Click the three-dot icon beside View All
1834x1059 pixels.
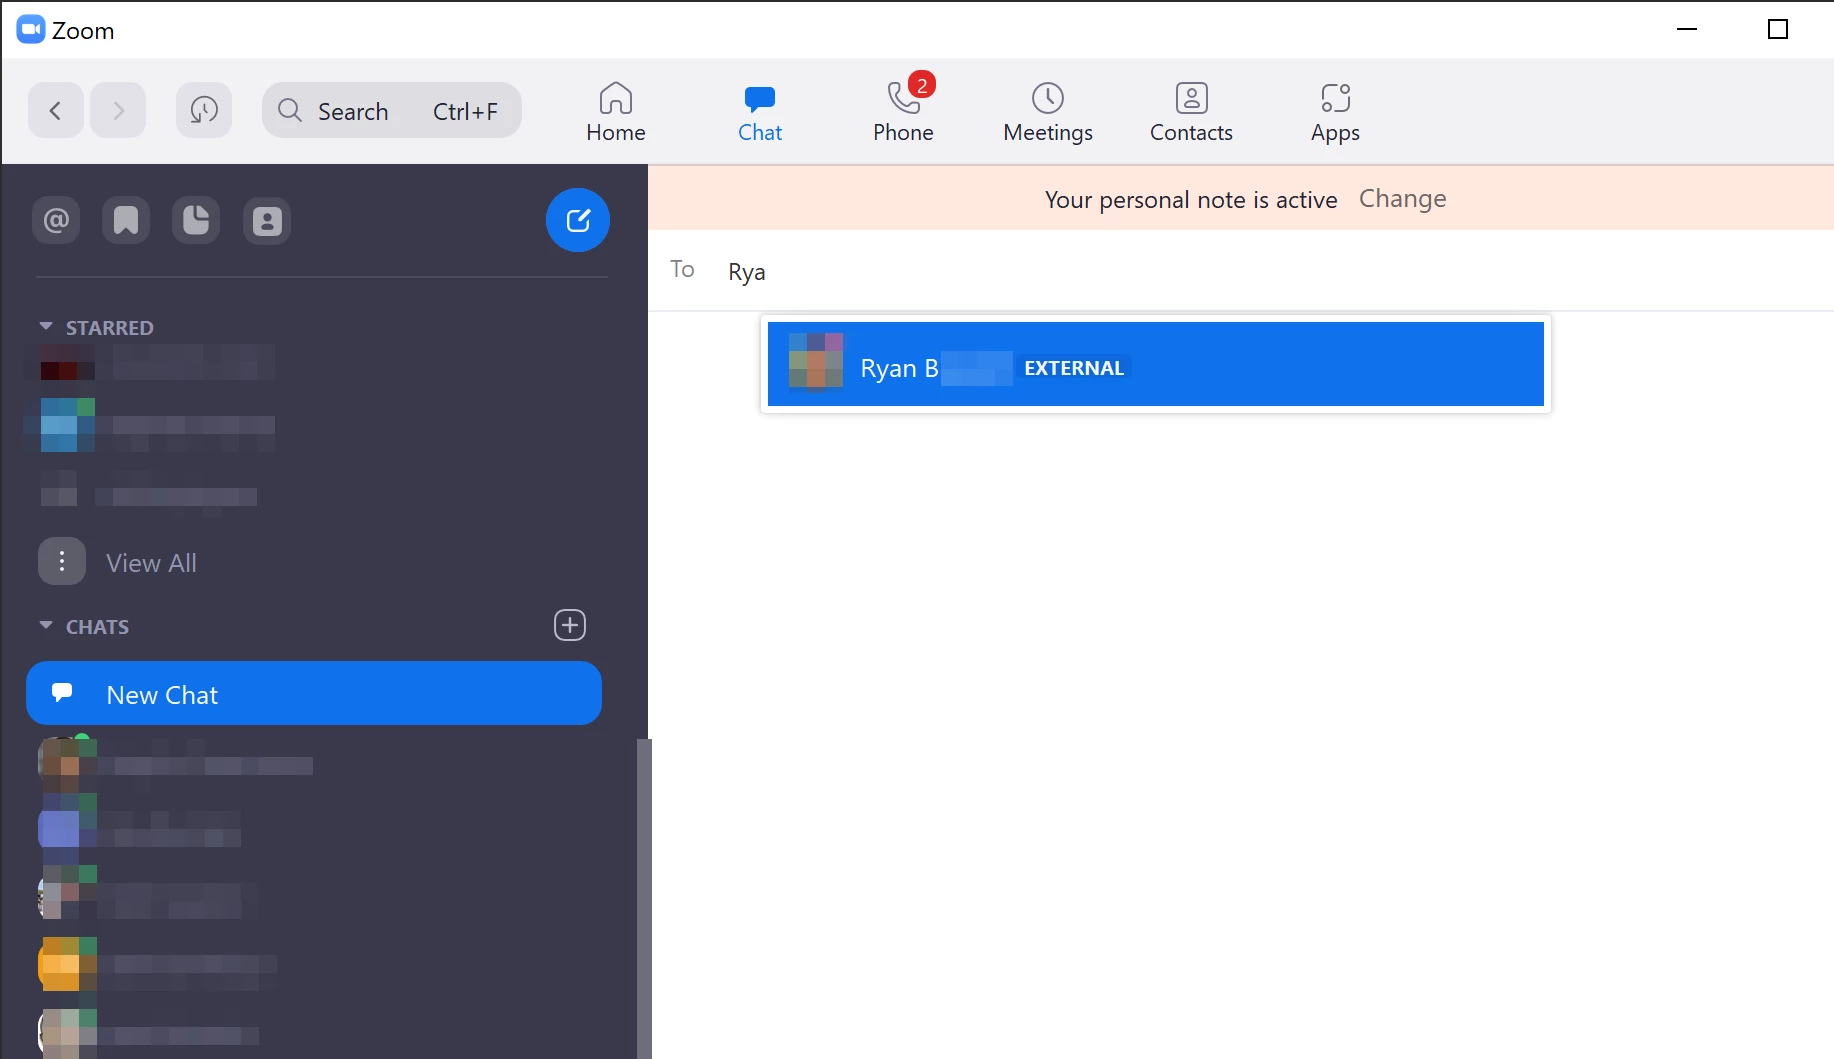click(x=62, y=562)
